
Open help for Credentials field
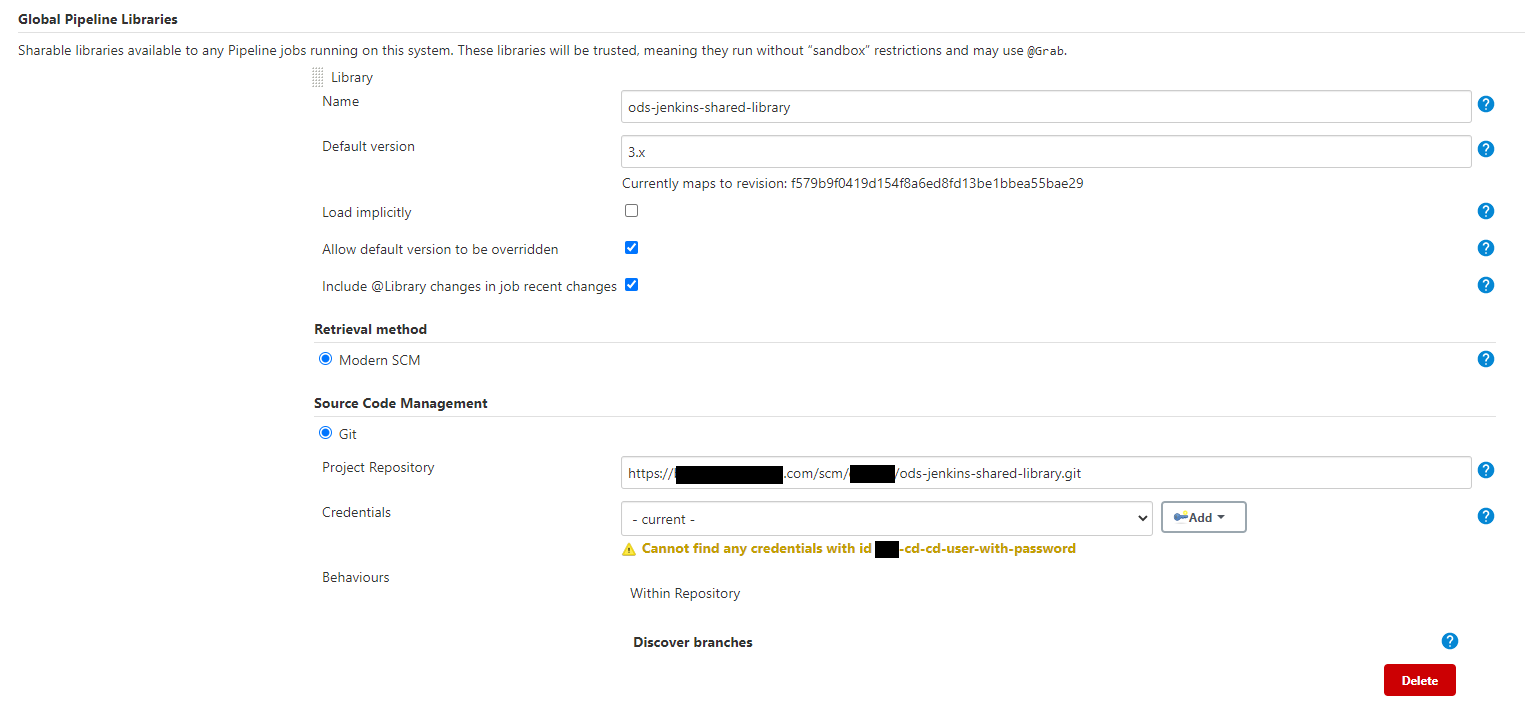(1485, 516)
